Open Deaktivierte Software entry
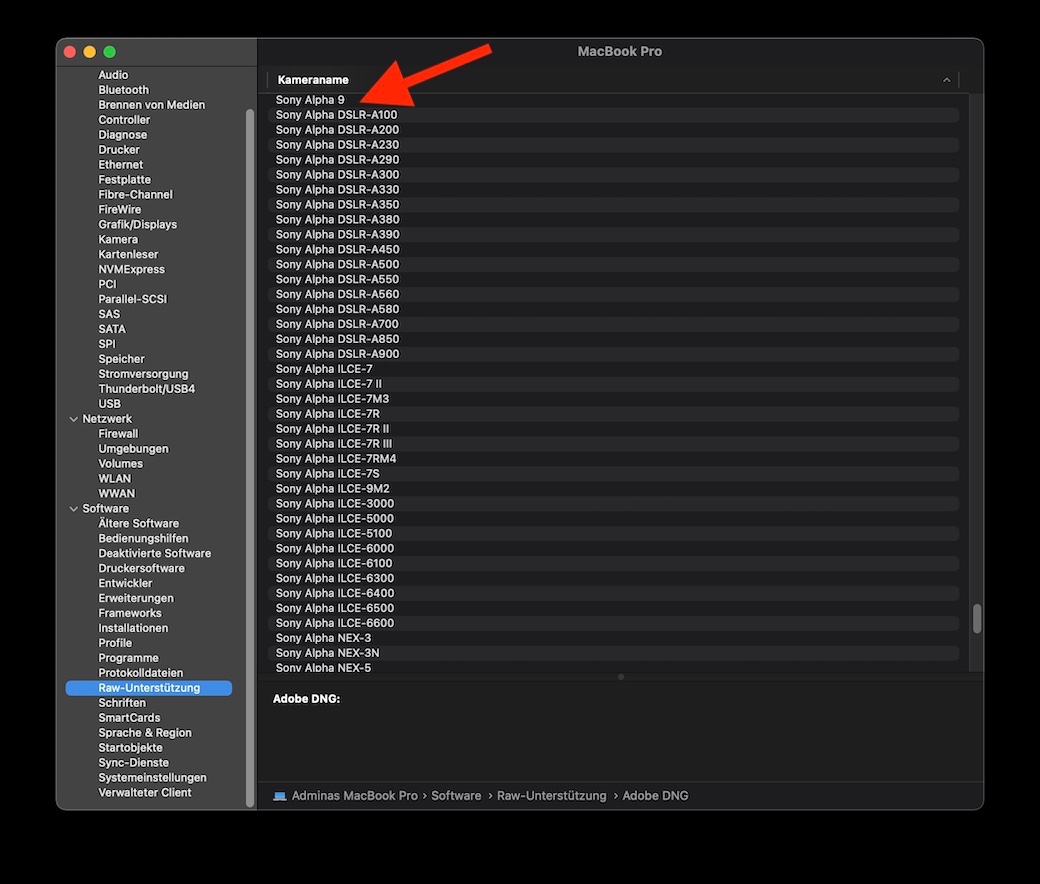Viewport: 1040px width, 884px height. (155, 553)
